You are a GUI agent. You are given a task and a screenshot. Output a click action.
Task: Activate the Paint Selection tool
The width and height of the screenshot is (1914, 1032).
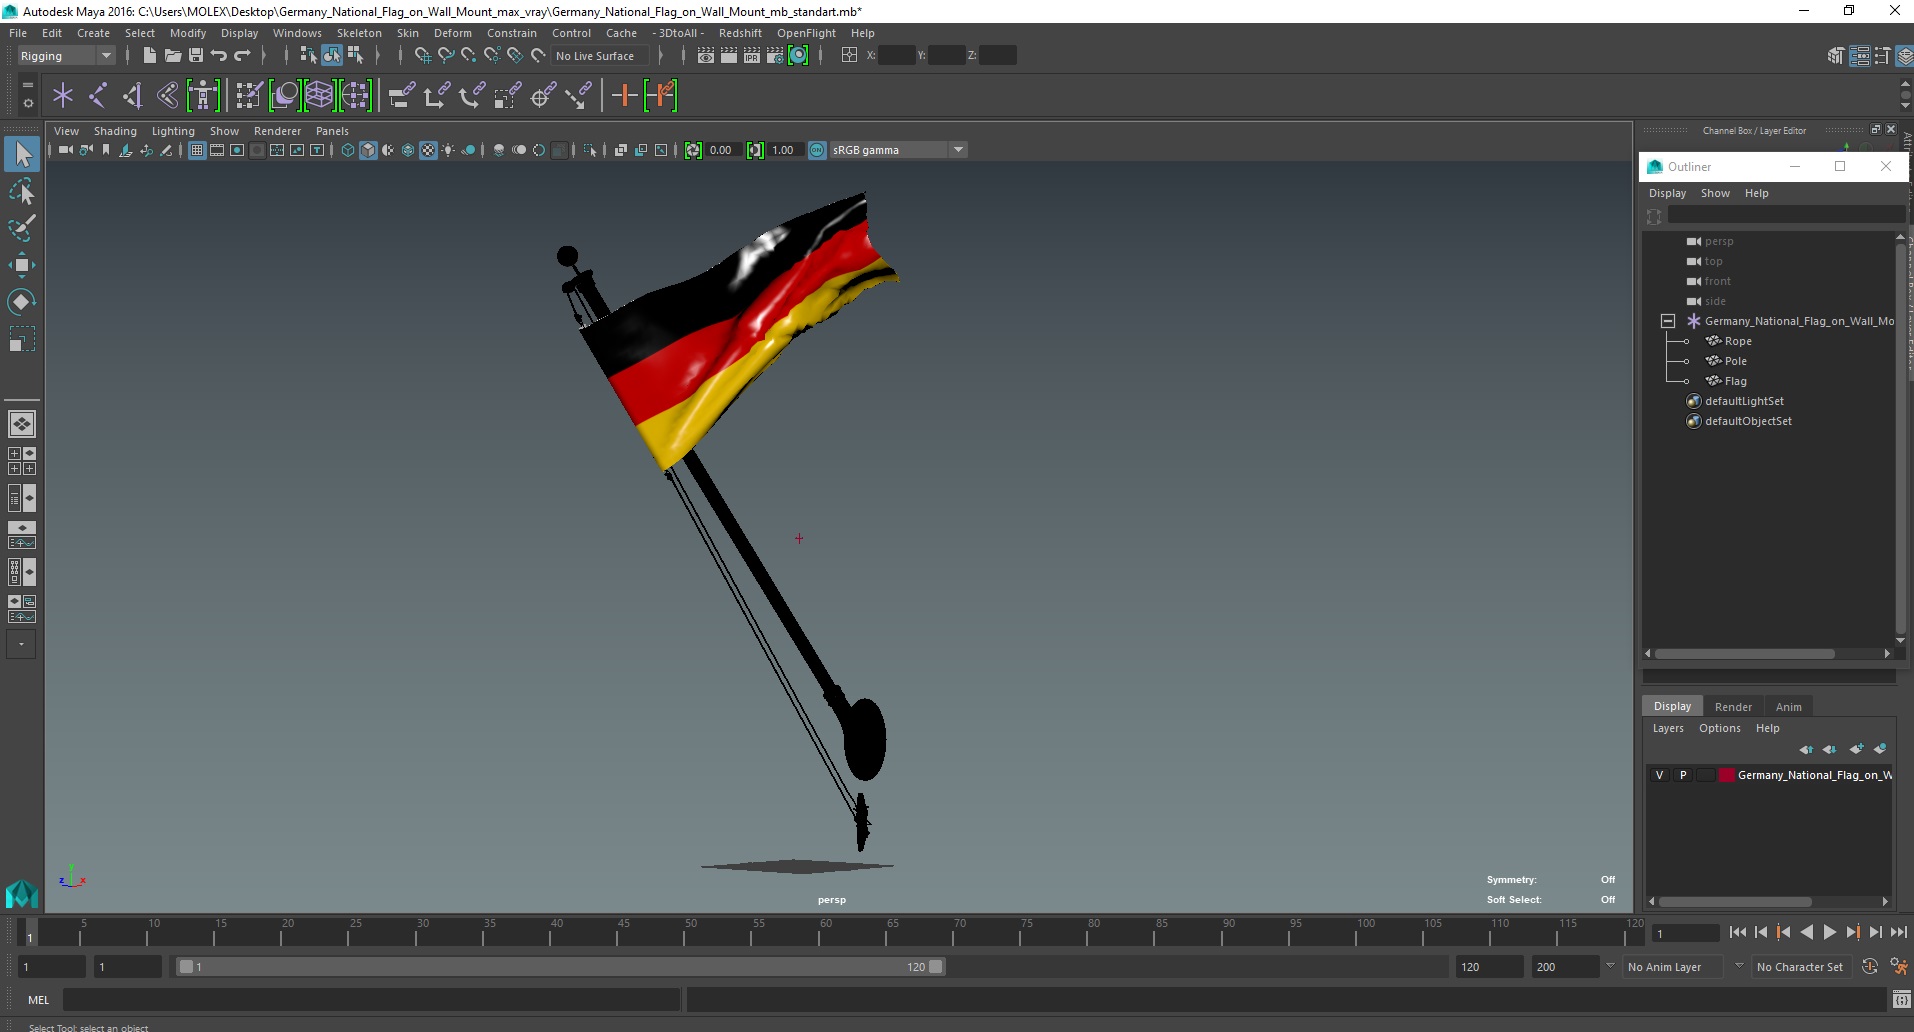tap(21, 228)
